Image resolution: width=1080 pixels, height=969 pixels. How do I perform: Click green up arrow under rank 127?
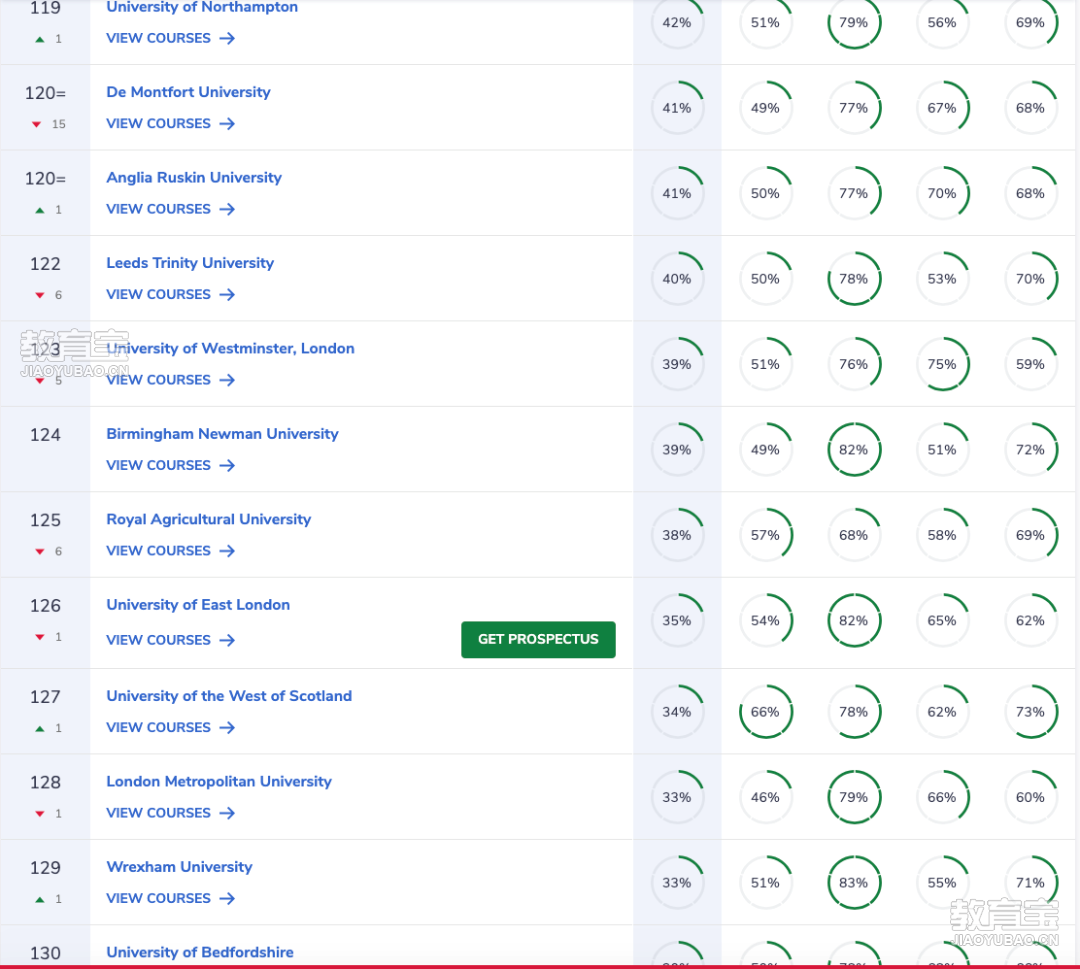click(x=40, y=729)
